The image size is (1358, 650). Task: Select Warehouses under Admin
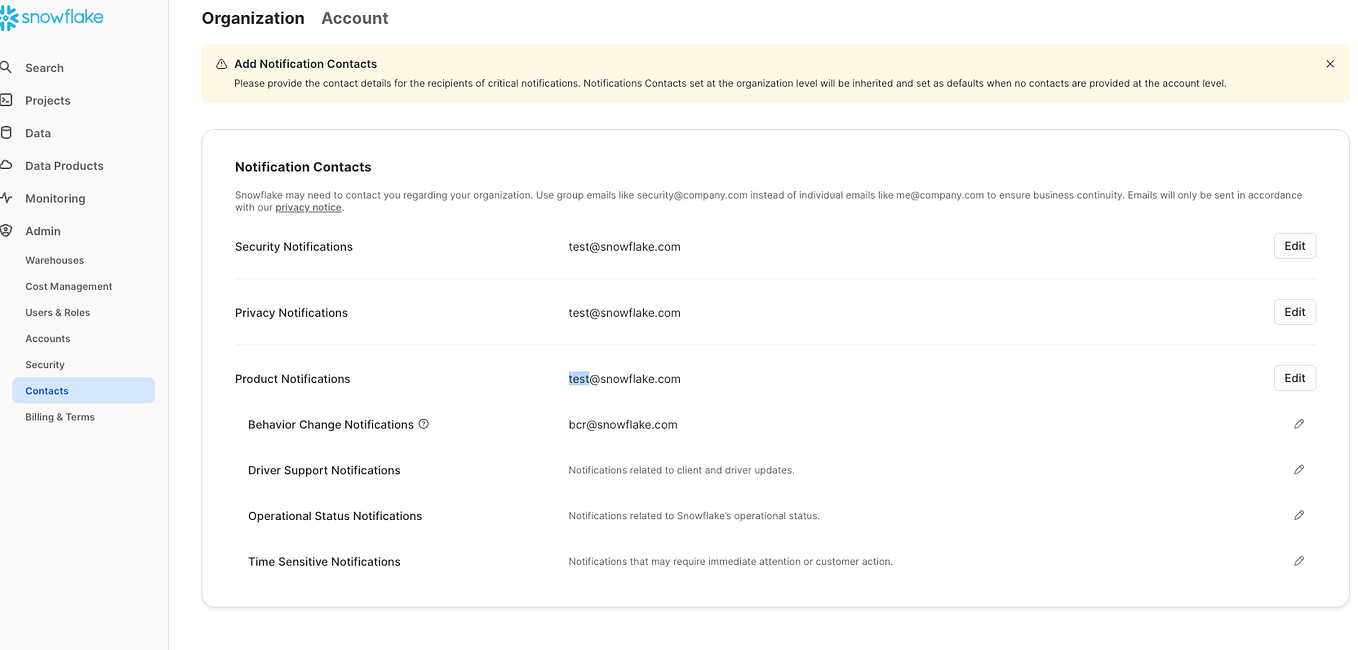click(x=54, y=260)
